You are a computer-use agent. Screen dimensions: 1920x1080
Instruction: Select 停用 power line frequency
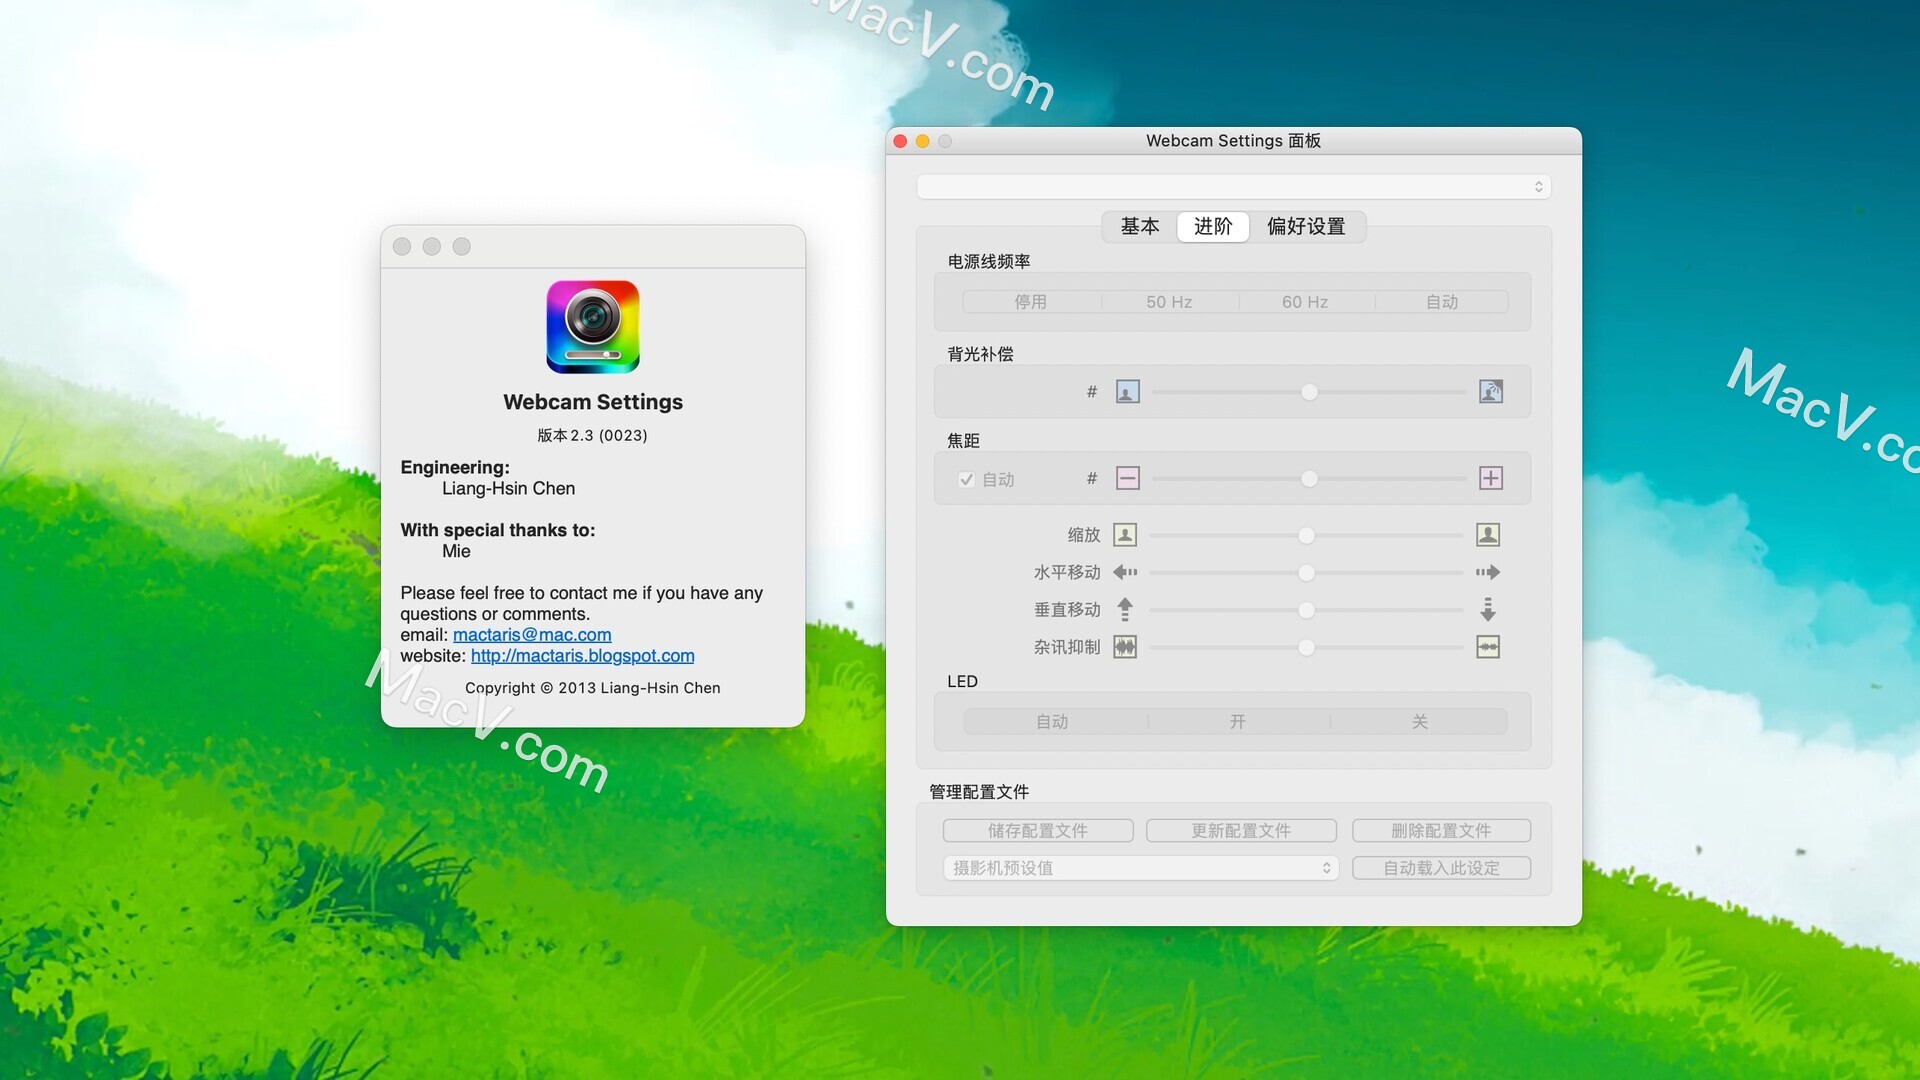point(1031,302)
